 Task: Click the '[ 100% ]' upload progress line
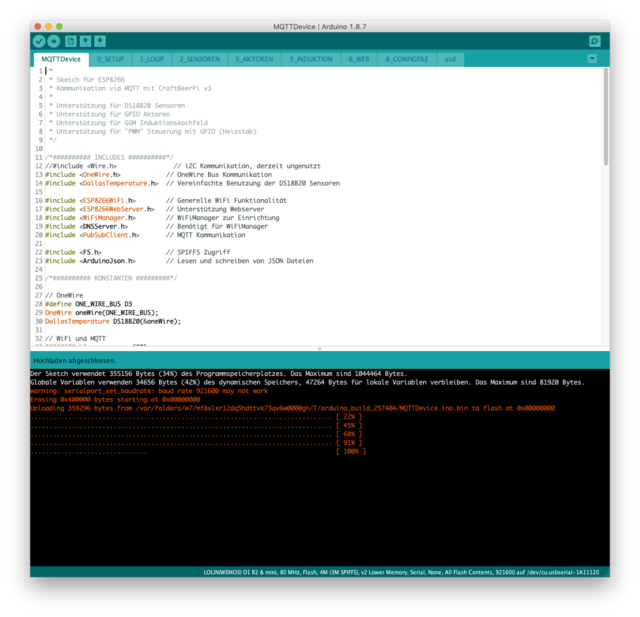(198, 451)
